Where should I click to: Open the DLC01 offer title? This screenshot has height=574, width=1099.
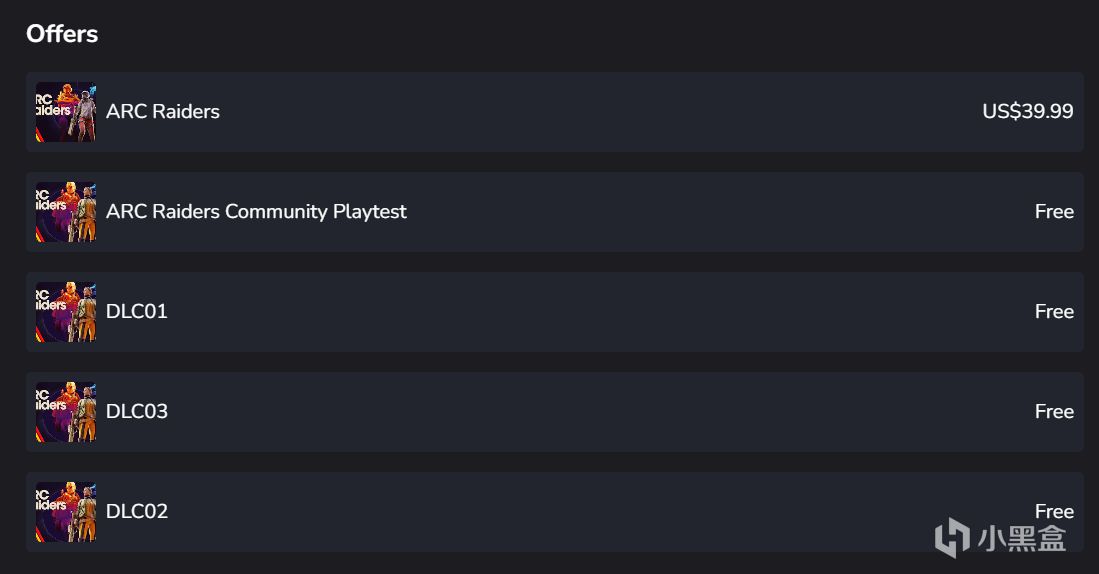point(137,311)
